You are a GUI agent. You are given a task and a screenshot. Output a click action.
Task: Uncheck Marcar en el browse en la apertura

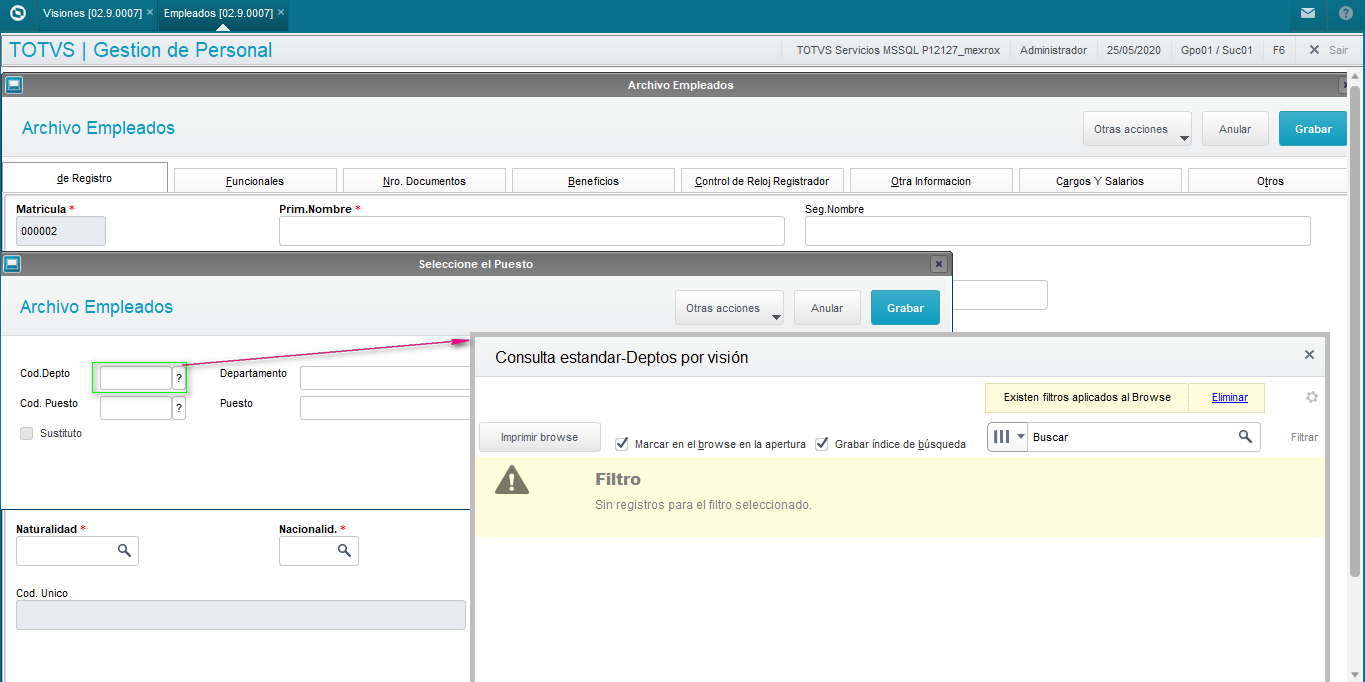click(x=622, y=443)
